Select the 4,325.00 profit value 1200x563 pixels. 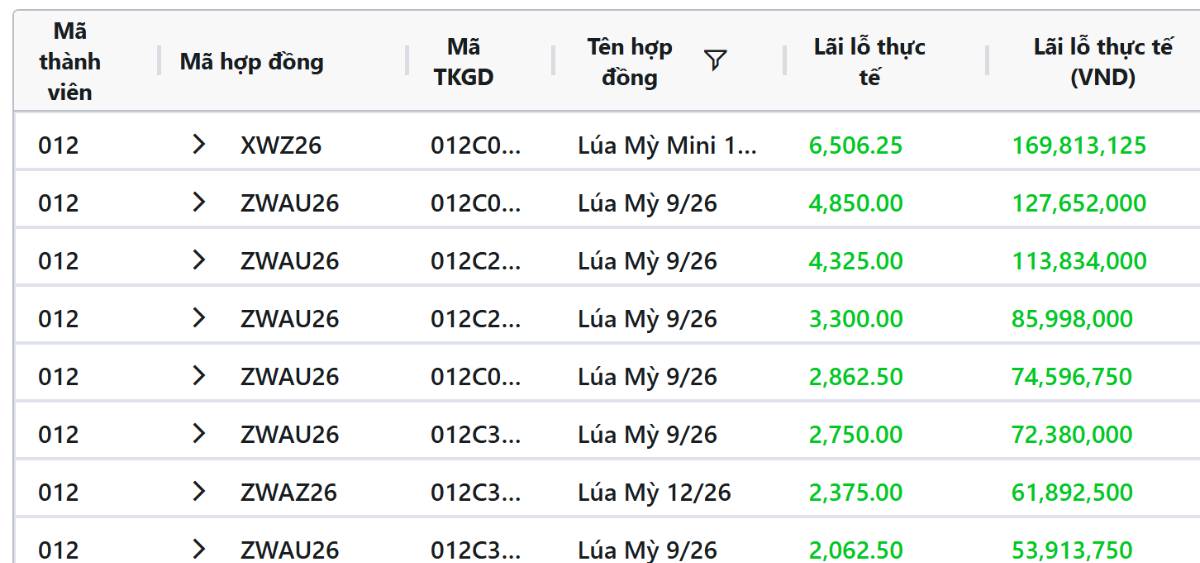(857, 262)
